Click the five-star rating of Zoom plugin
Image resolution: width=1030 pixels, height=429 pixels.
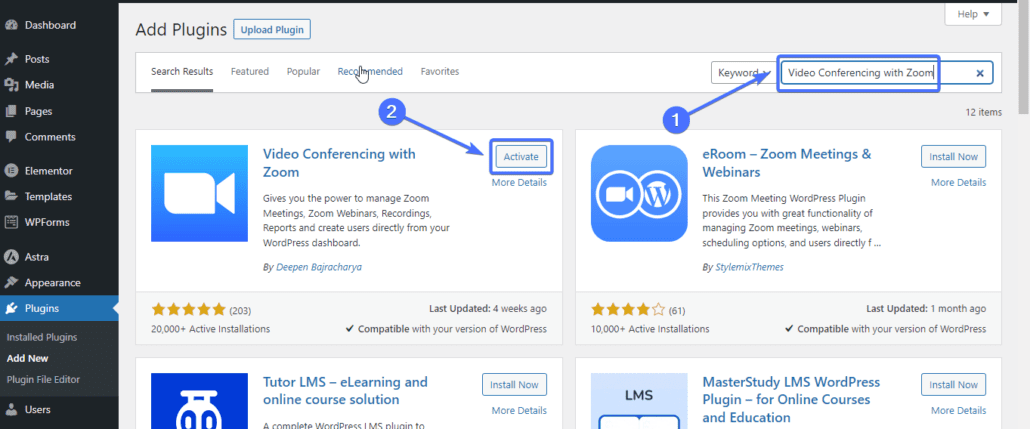tap(189, 309)
